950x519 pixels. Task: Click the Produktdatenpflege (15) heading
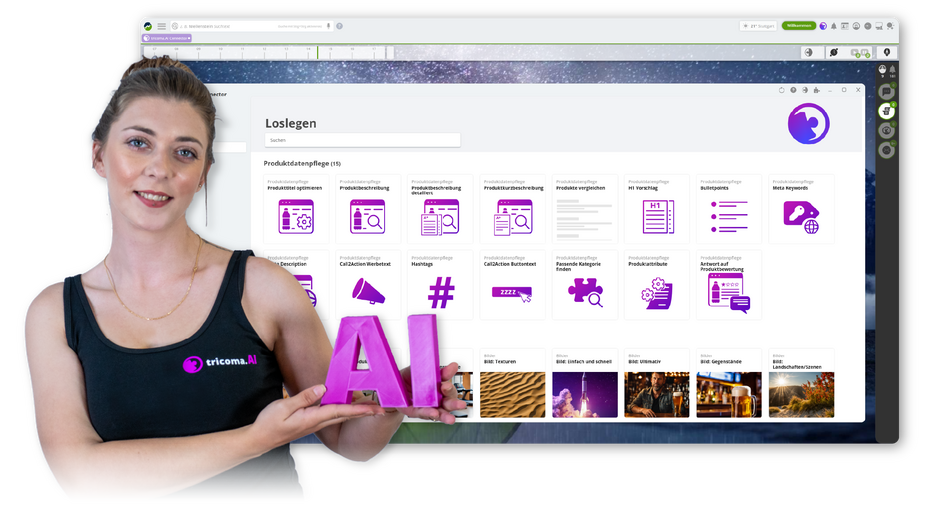coord(302,164)
